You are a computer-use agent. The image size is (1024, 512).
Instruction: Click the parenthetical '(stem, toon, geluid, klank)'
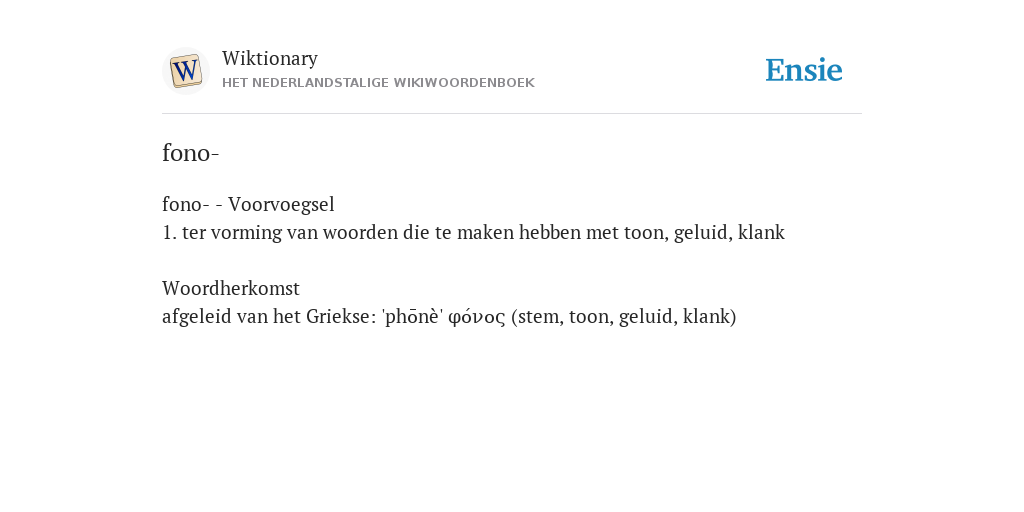(624, 317)
